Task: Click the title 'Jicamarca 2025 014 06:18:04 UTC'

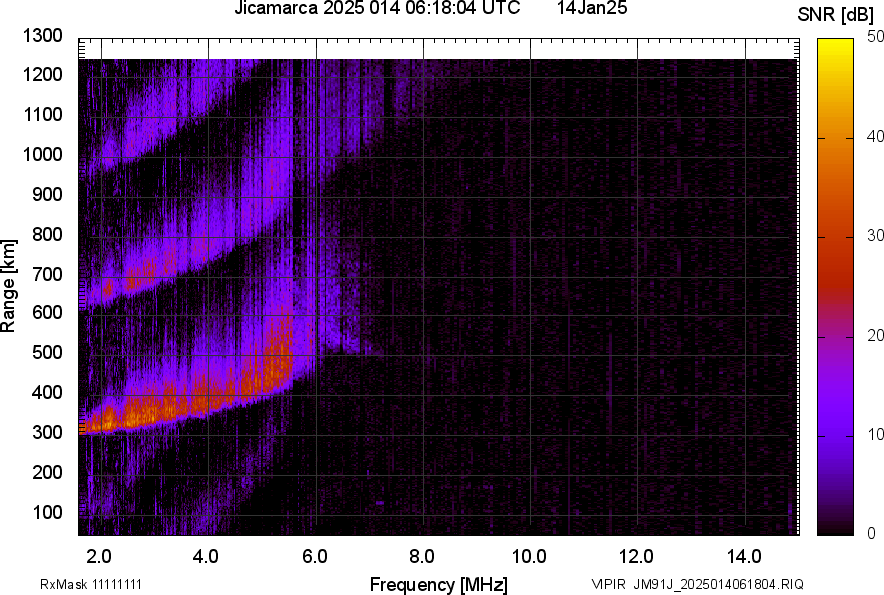Action: click(377, 8)
